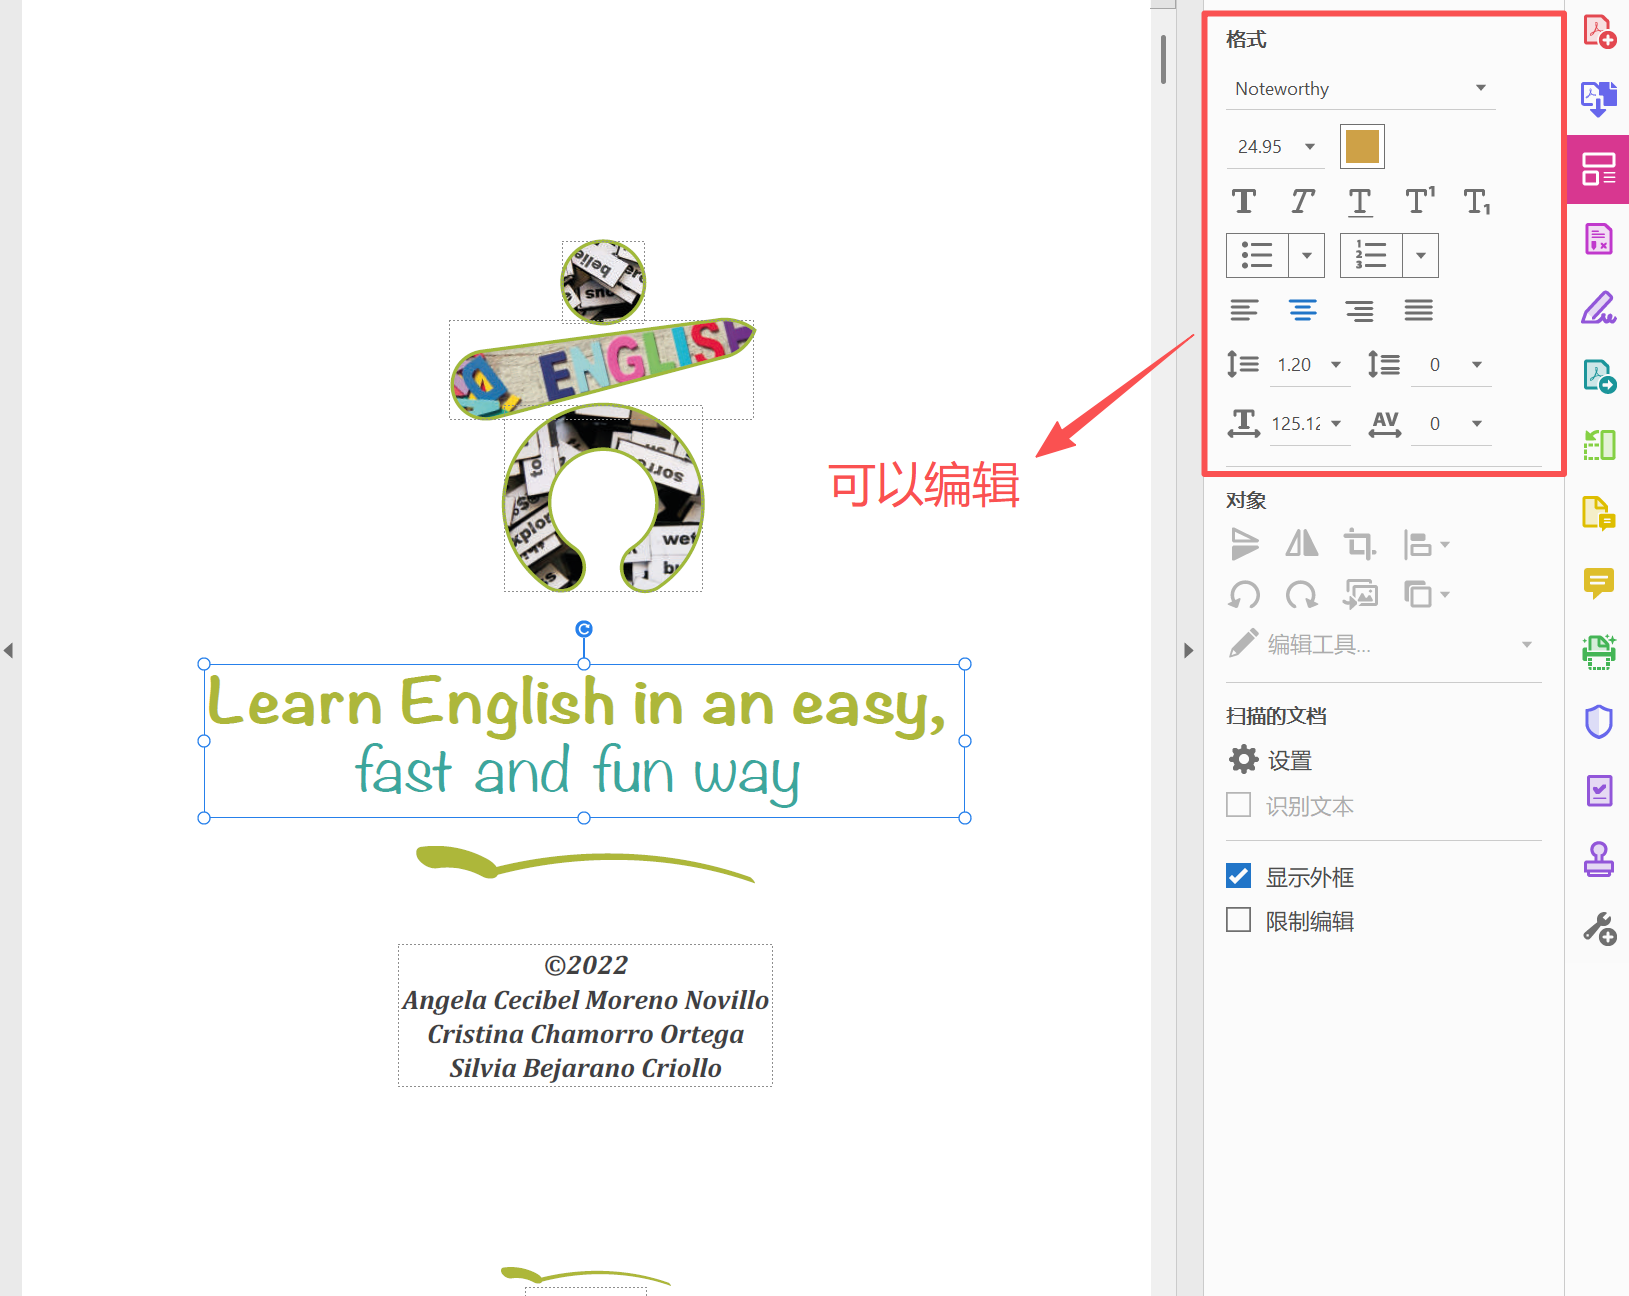
Task: Check the 限制编辑 checkbox
Action: tap(1238, 920)
